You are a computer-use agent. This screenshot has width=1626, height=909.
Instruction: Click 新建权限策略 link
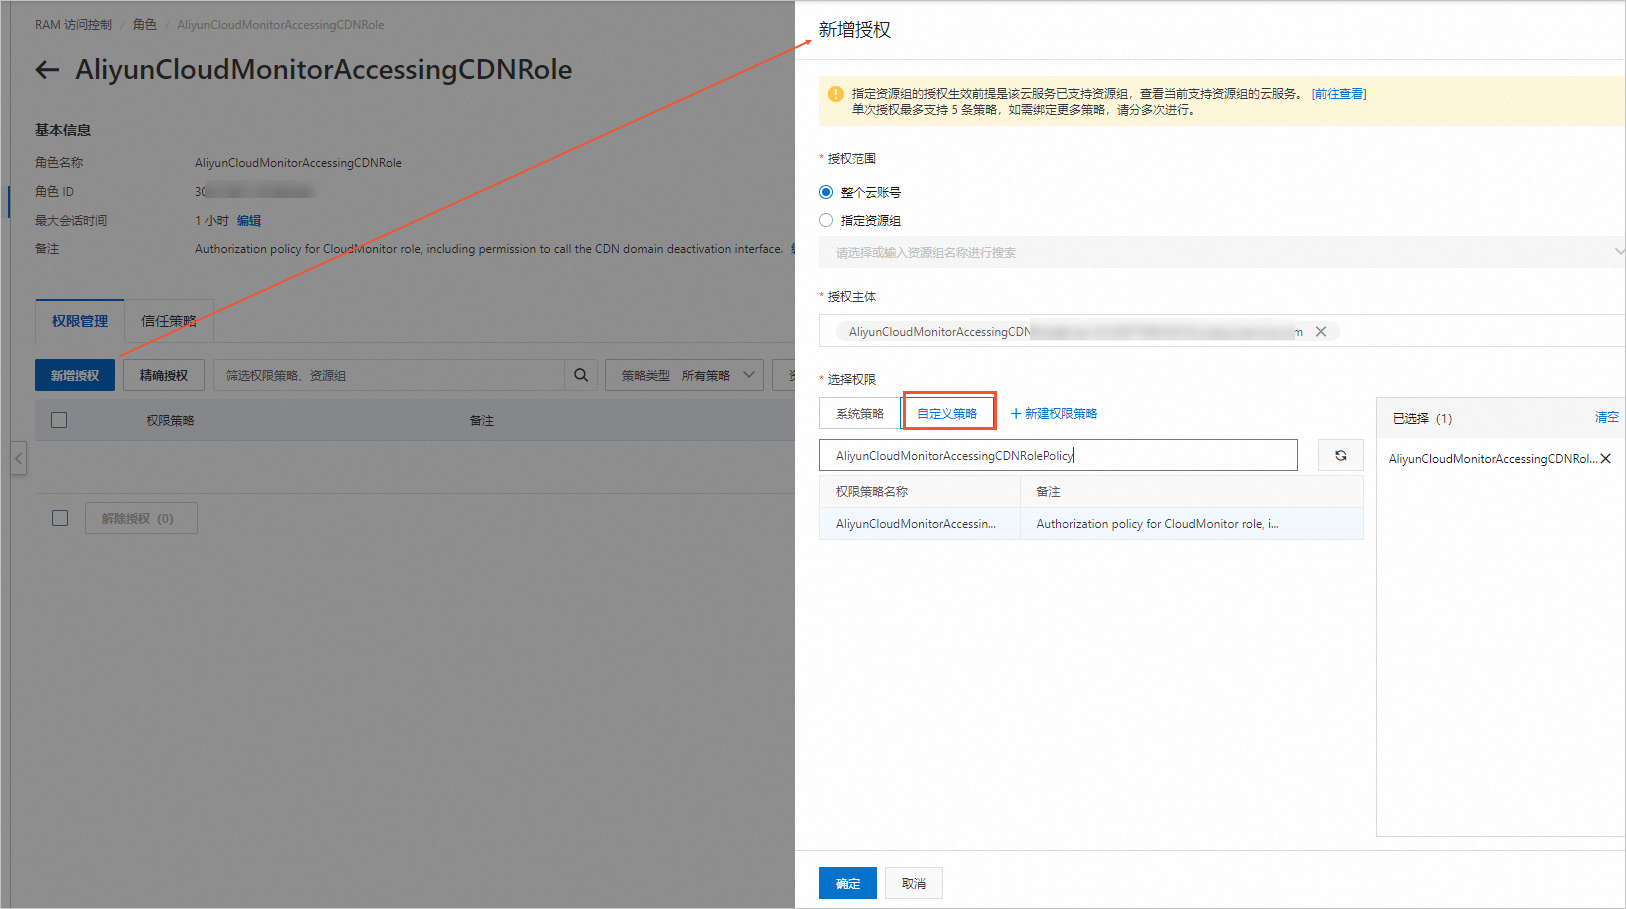tap(1054, 414)
